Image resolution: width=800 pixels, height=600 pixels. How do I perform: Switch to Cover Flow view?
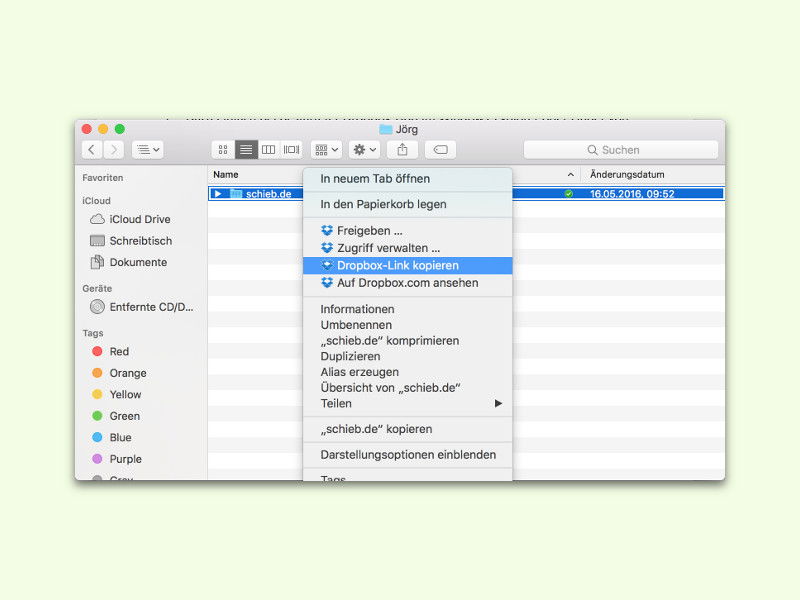(x=291, y=149)
